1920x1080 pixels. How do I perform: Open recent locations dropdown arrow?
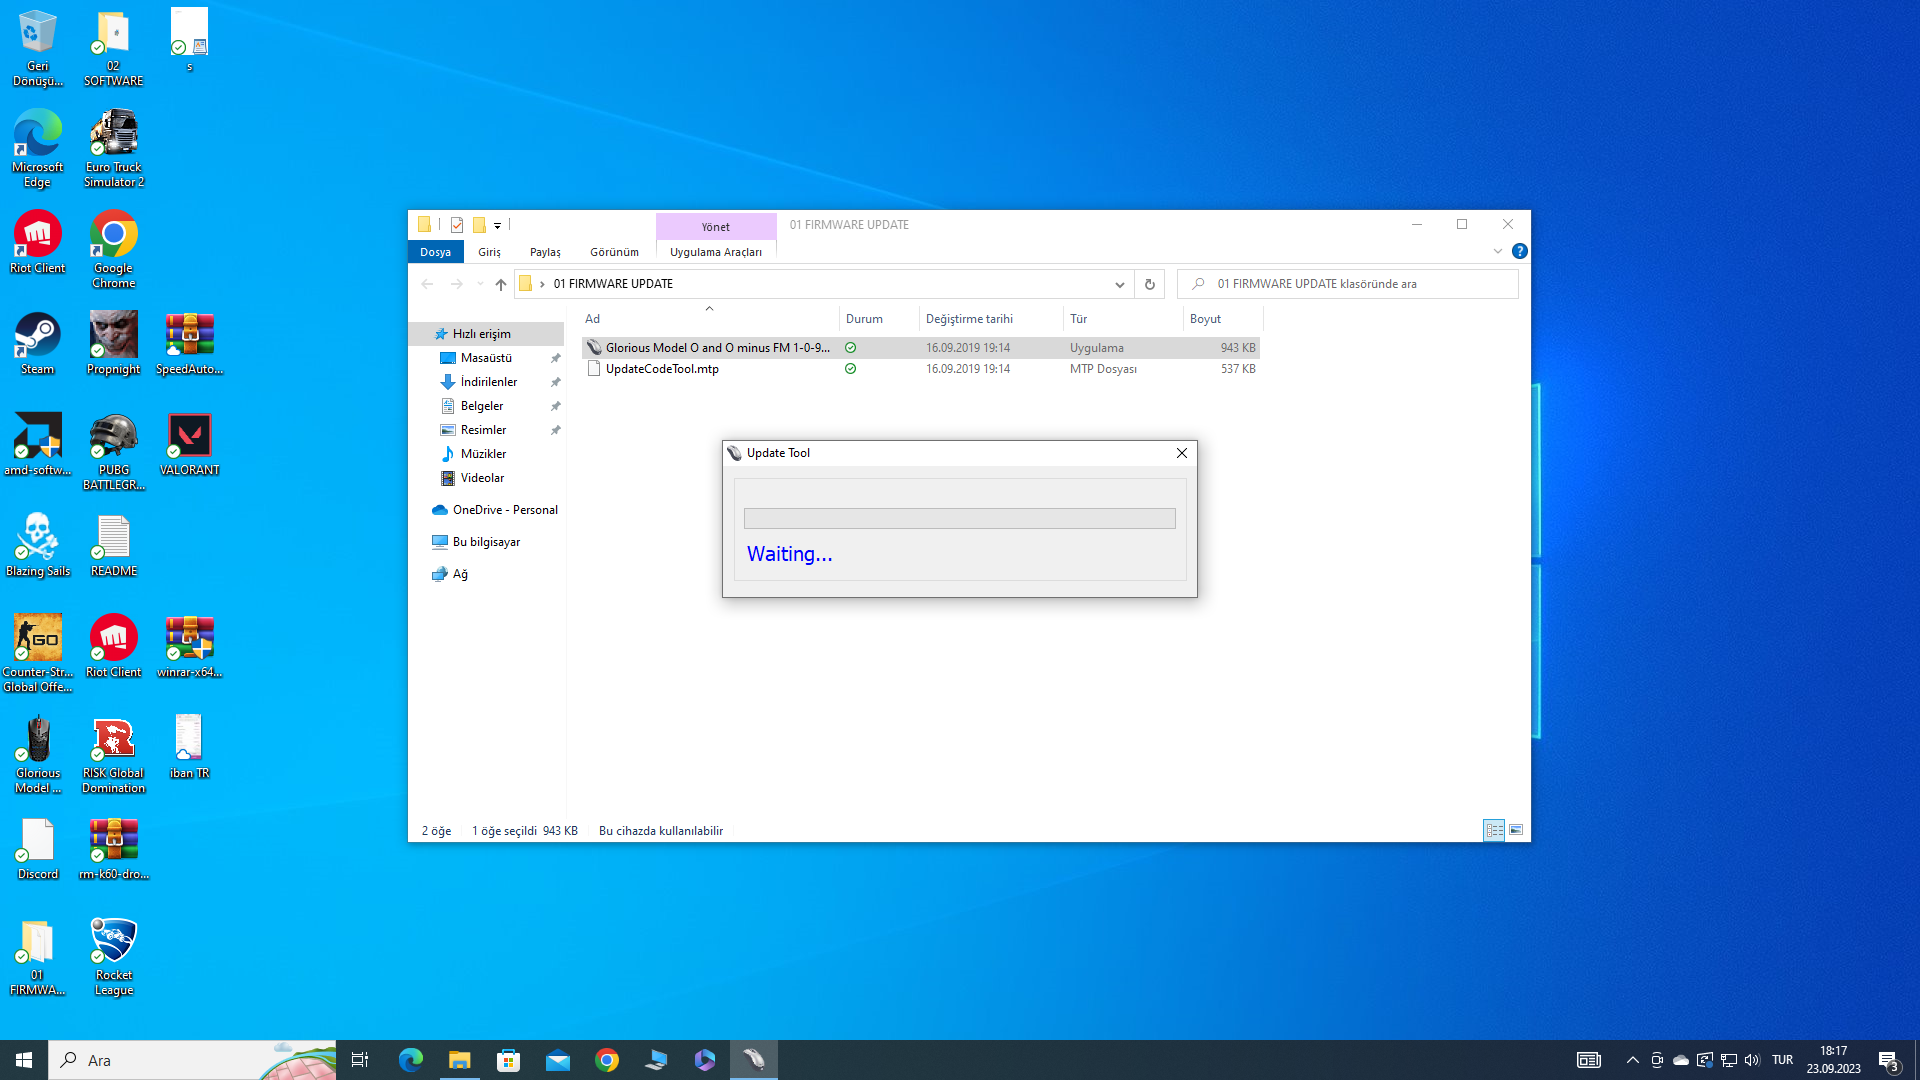pyautogui.click(x=480, y=284)
